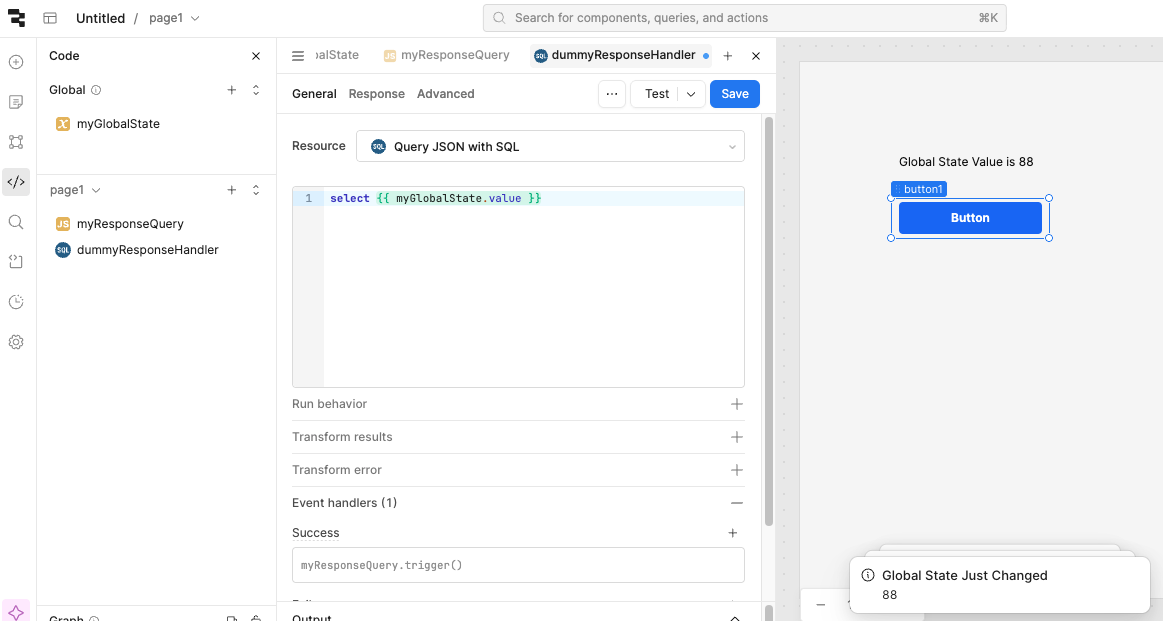Expand the Transform results section
This screenshot has width=1163, height=621.
pyautogui.click(x=737, y=437)
